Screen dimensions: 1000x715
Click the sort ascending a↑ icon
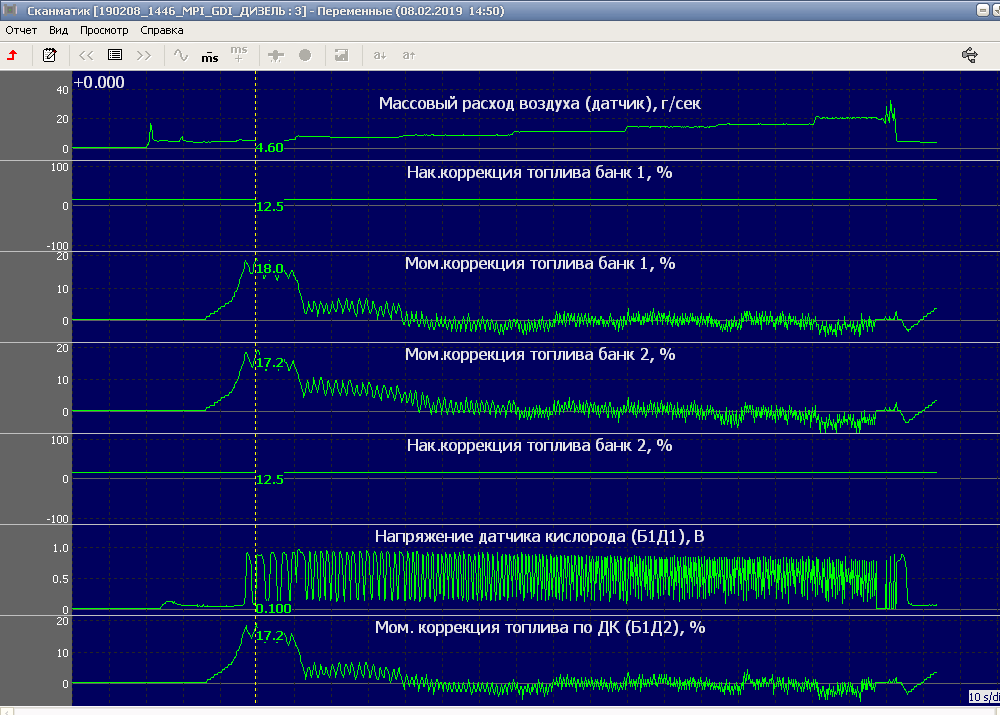point(408,55)
